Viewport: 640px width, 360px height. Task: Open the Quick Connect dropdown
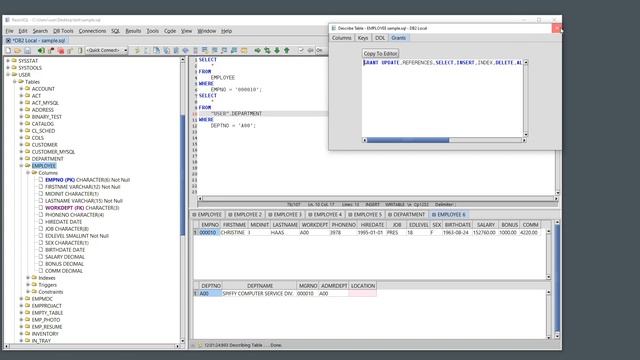[x=125, y=51]
